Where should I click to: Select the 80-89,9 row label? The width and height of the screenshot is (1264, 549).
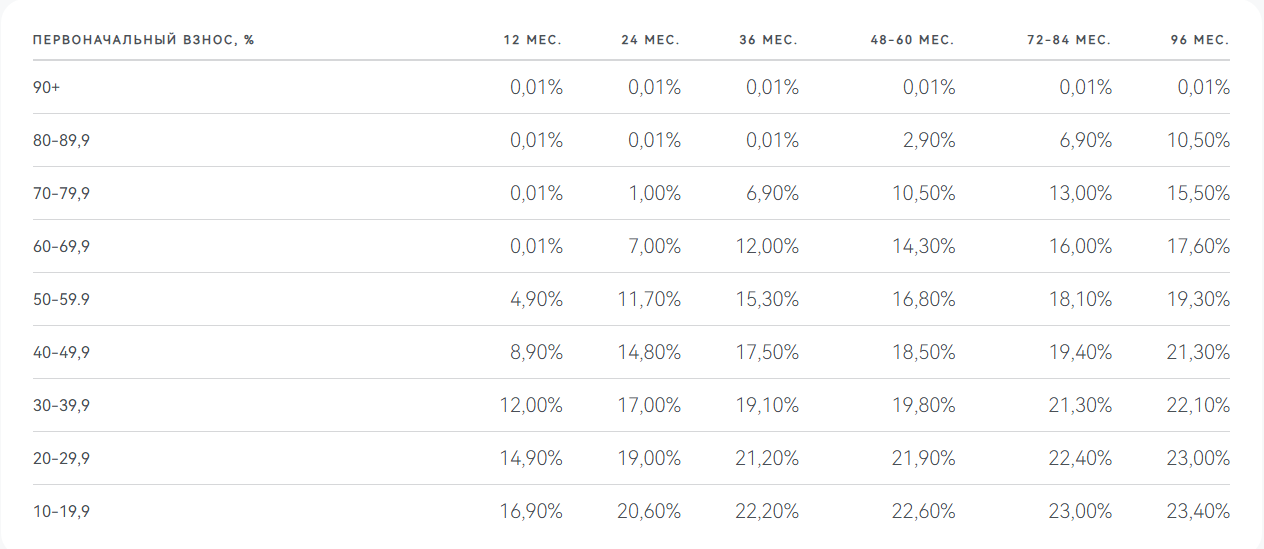point(62,141)
